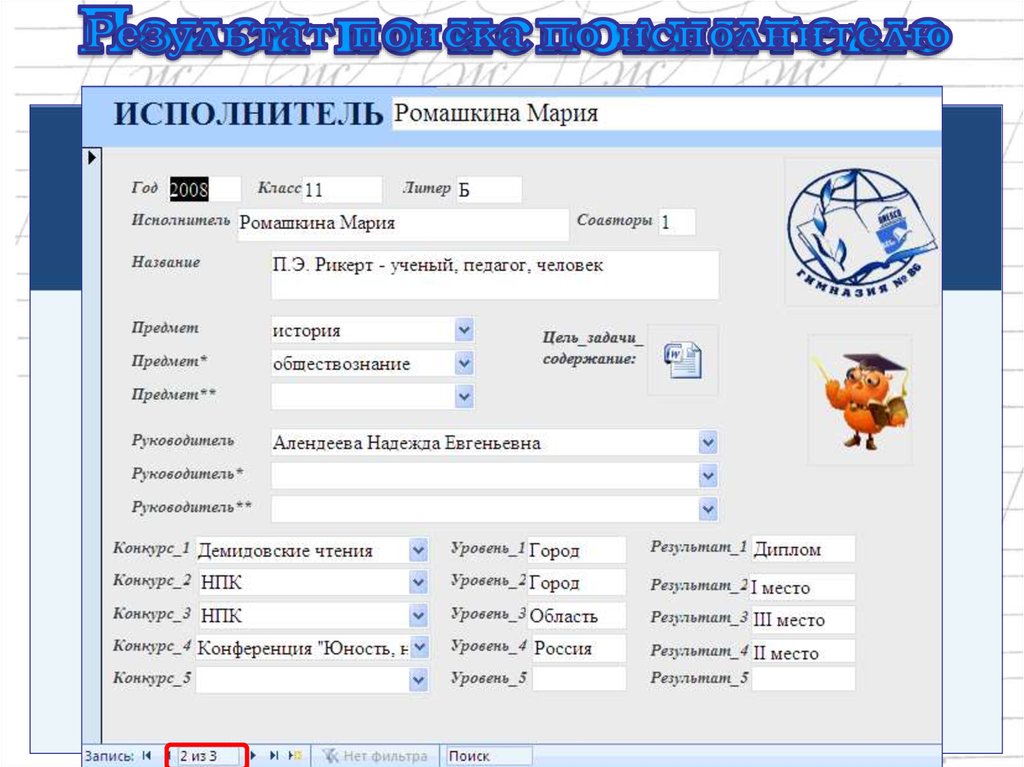Jump to last record button
The height and width of the screenshot is (767, 1024).
(274, 755)
